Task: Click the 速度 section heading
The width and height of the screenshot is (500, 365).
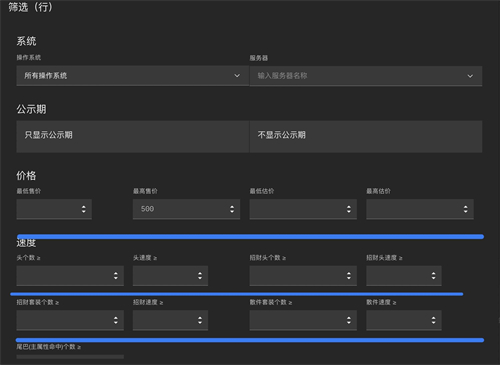Action: 26,243
